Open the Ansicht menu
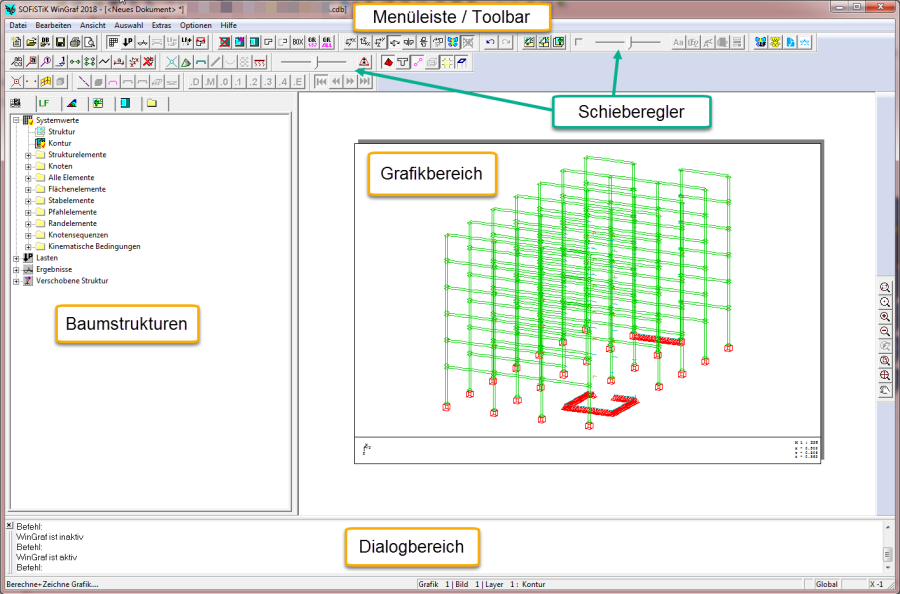Screen dimensions: 900x594 (92, 24)
